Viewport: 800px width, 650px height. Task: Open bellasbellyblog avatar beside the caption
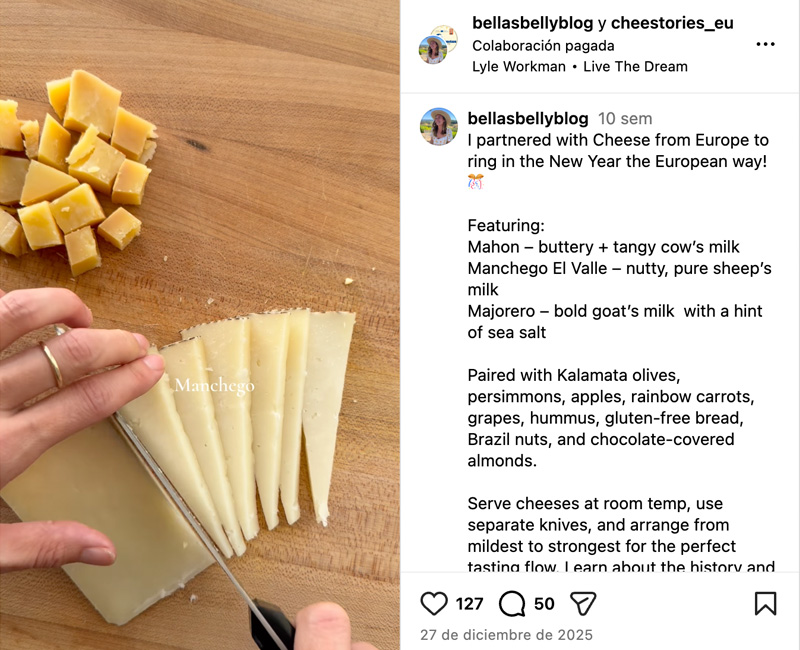438,127
